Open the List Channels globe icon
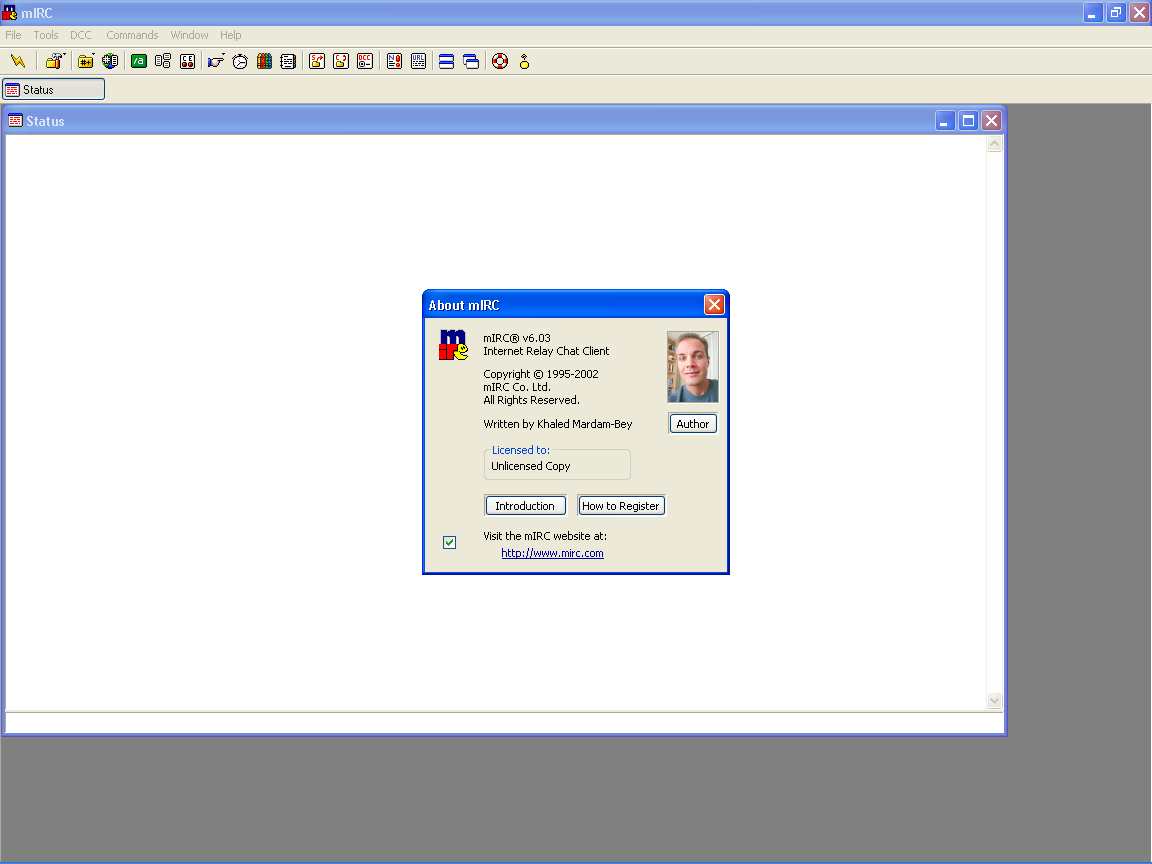 (x=110, y=62)
